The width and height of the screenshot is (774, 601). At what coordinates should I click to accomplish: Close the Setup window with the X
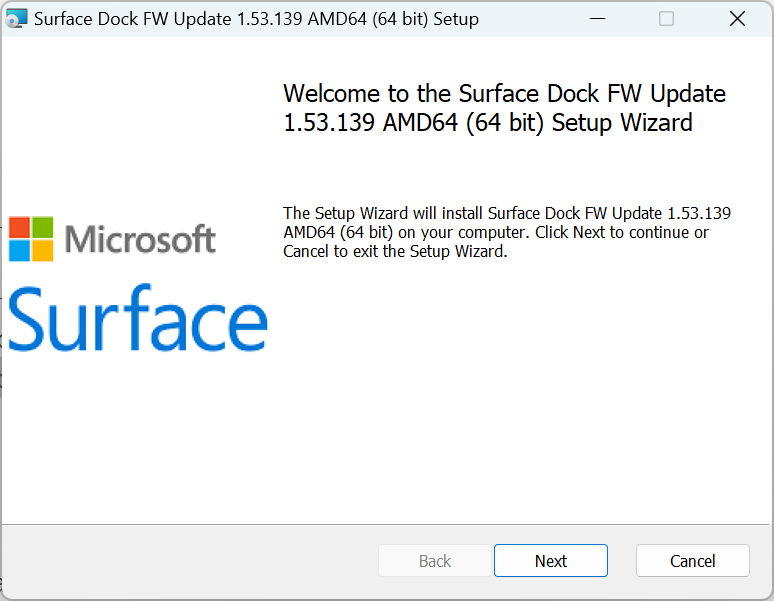[737, 19]
